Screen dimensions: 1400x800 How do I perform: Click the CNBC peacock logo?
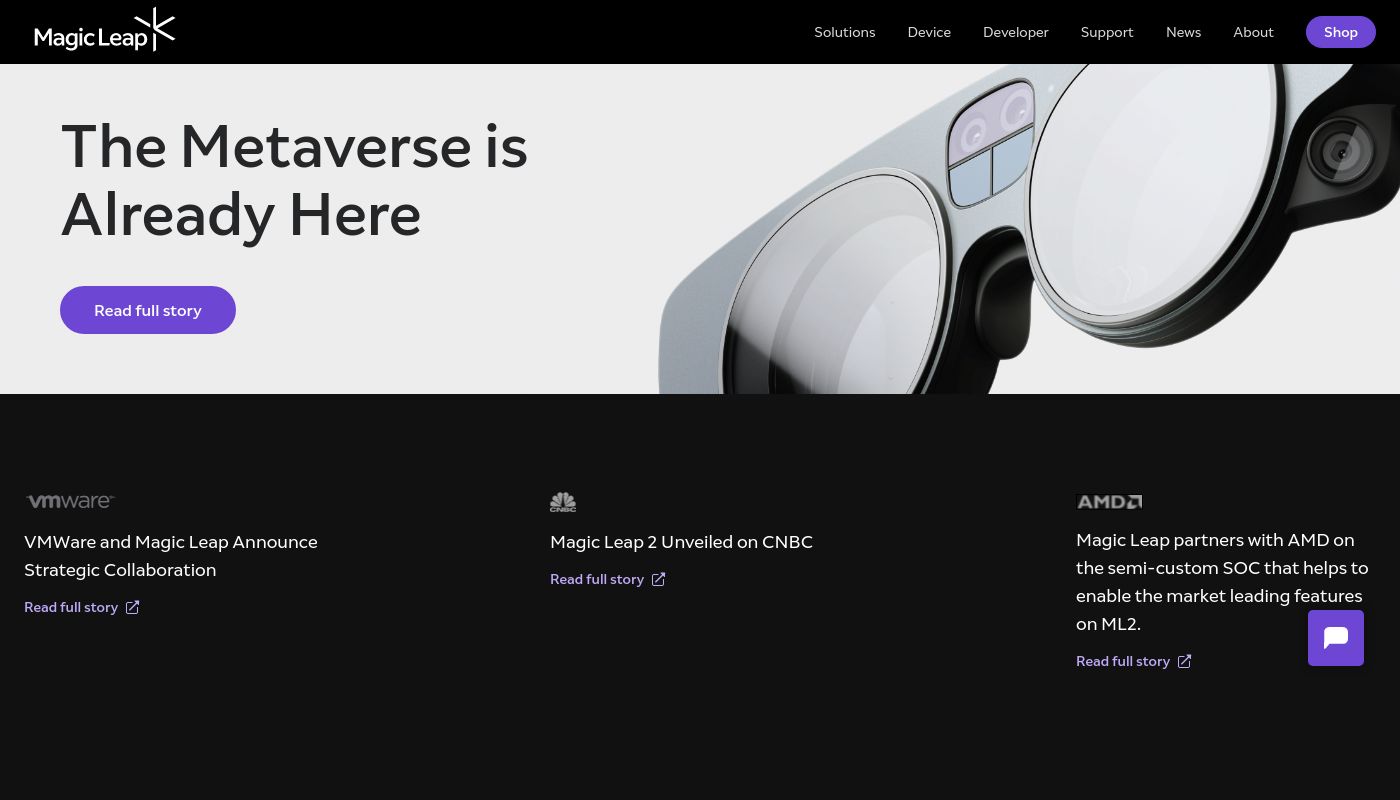tap(563, 502)
